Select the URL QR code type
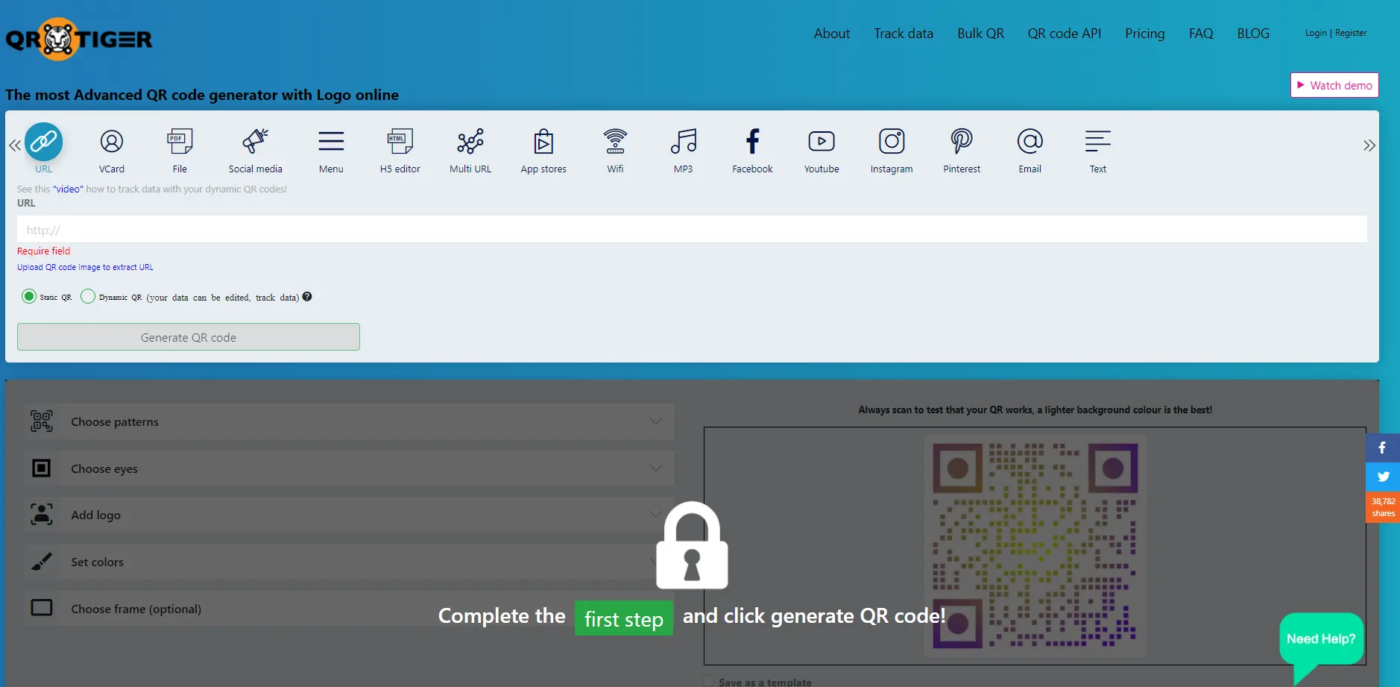Viewport: 1400px width, 687px height. pos(43,147)
